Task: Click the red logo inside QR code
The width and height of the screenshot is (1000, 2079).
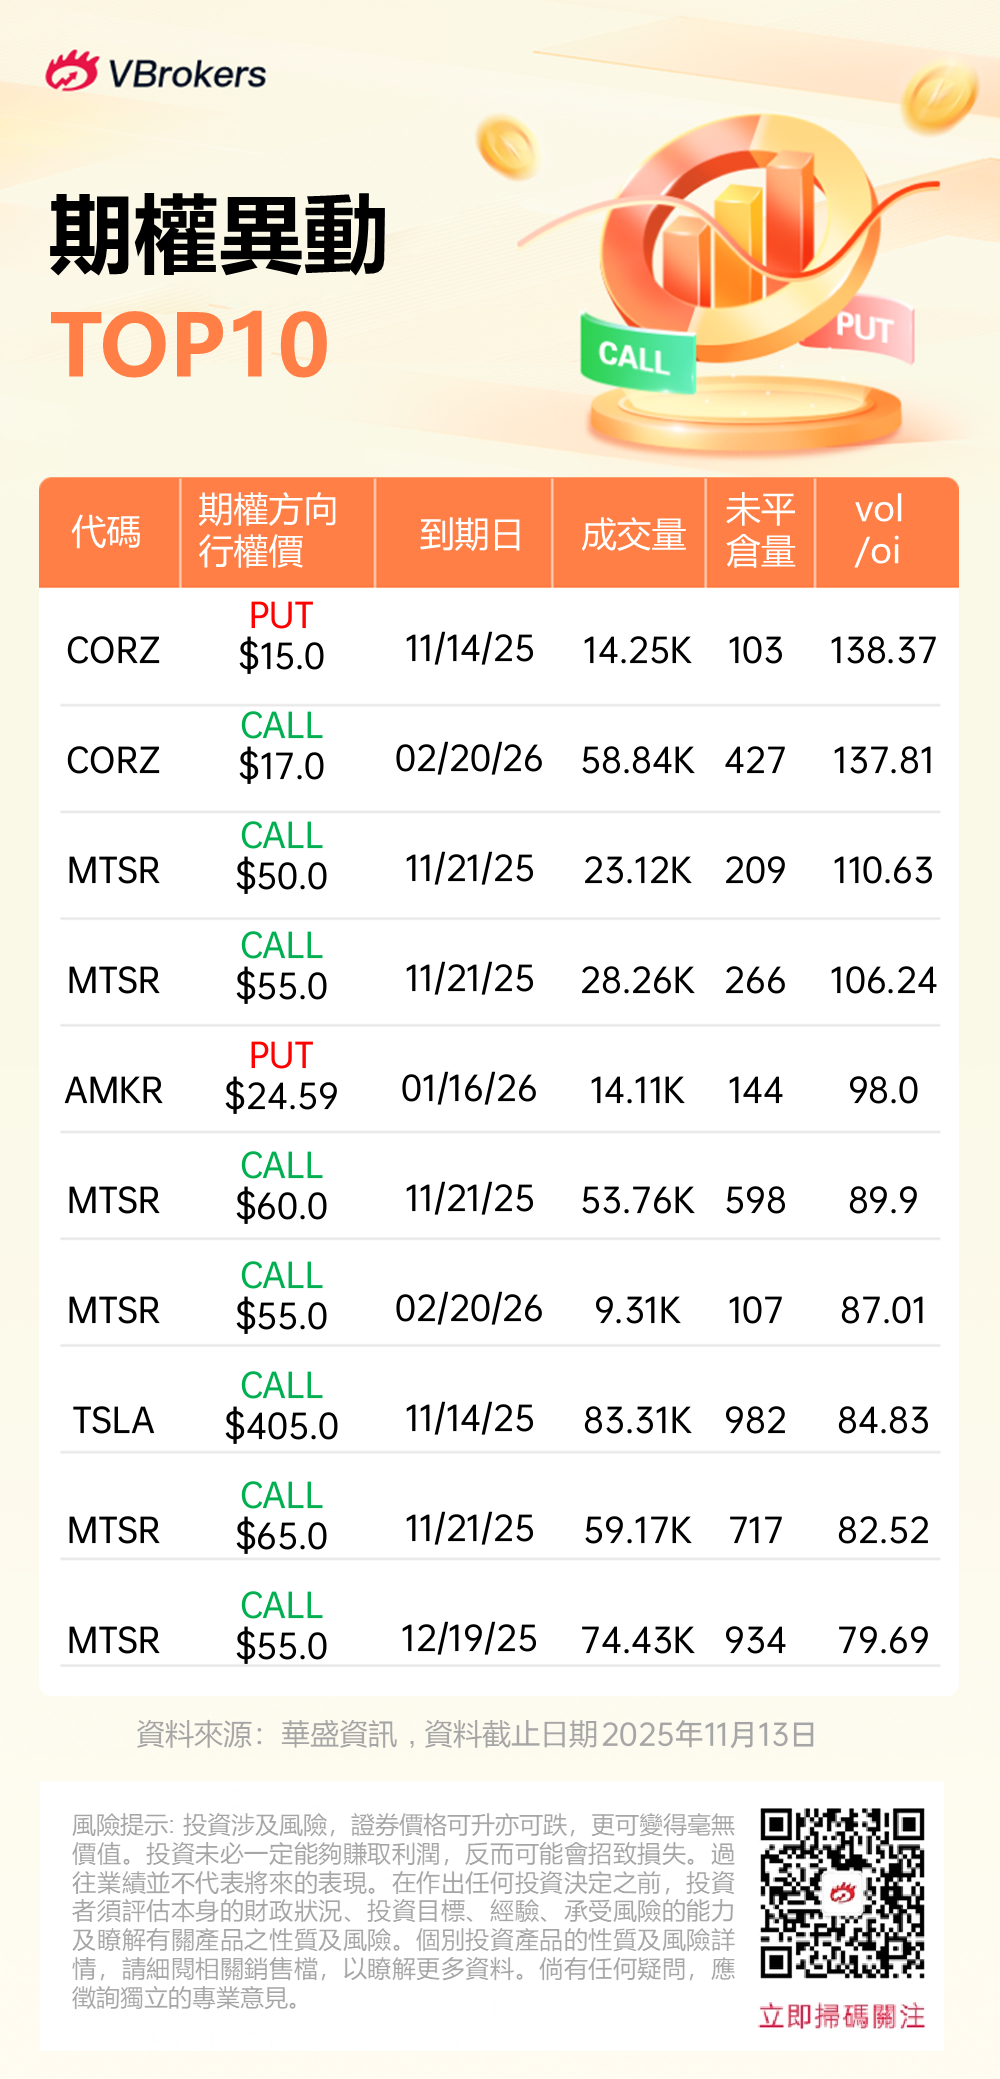Action: [x=842, y=1893]
